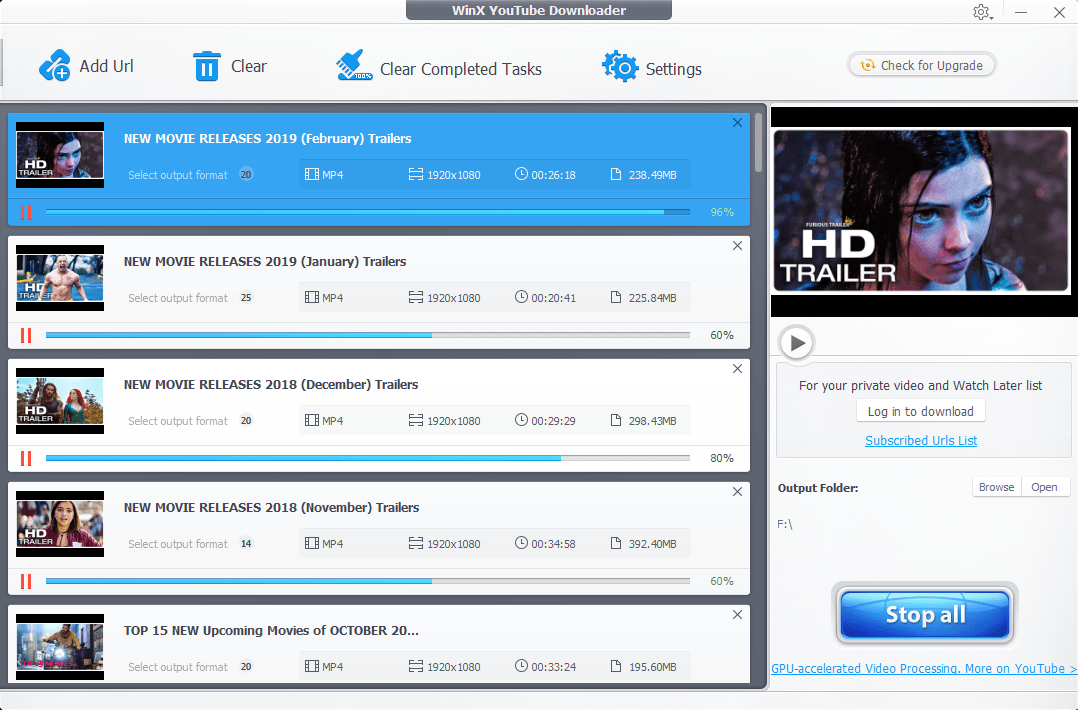Select the December 2018 Trailers thumbnail
The width and height of the screenshot is (1078, 710).
pyautogui.click(x=60, y=401)
